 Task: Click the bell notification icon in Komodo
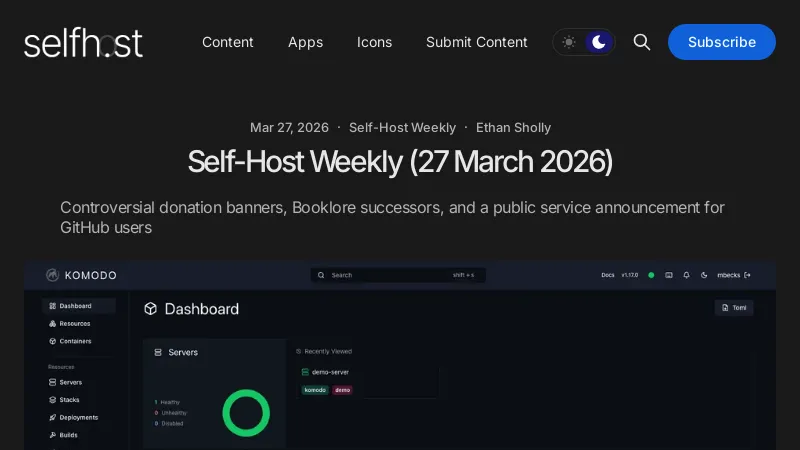tap(687, 275)
